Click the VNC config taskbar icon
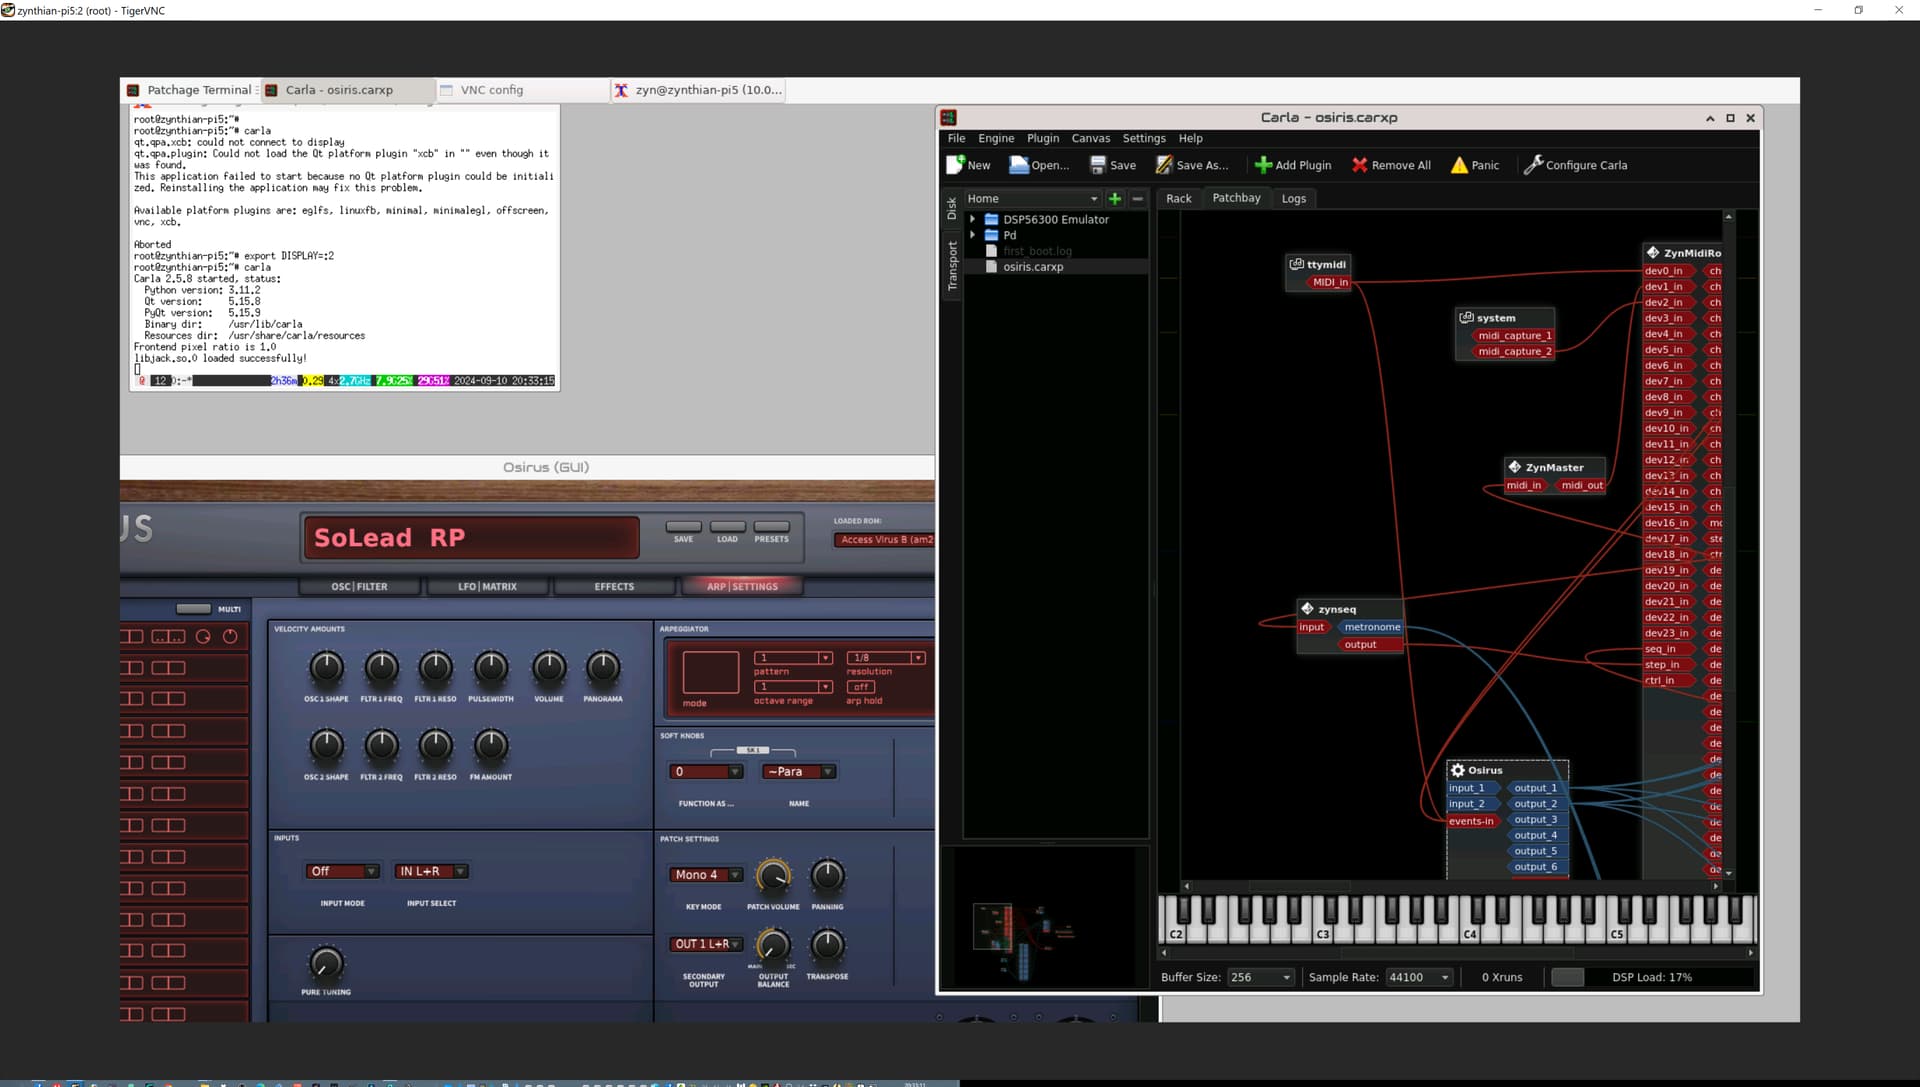 446,90
